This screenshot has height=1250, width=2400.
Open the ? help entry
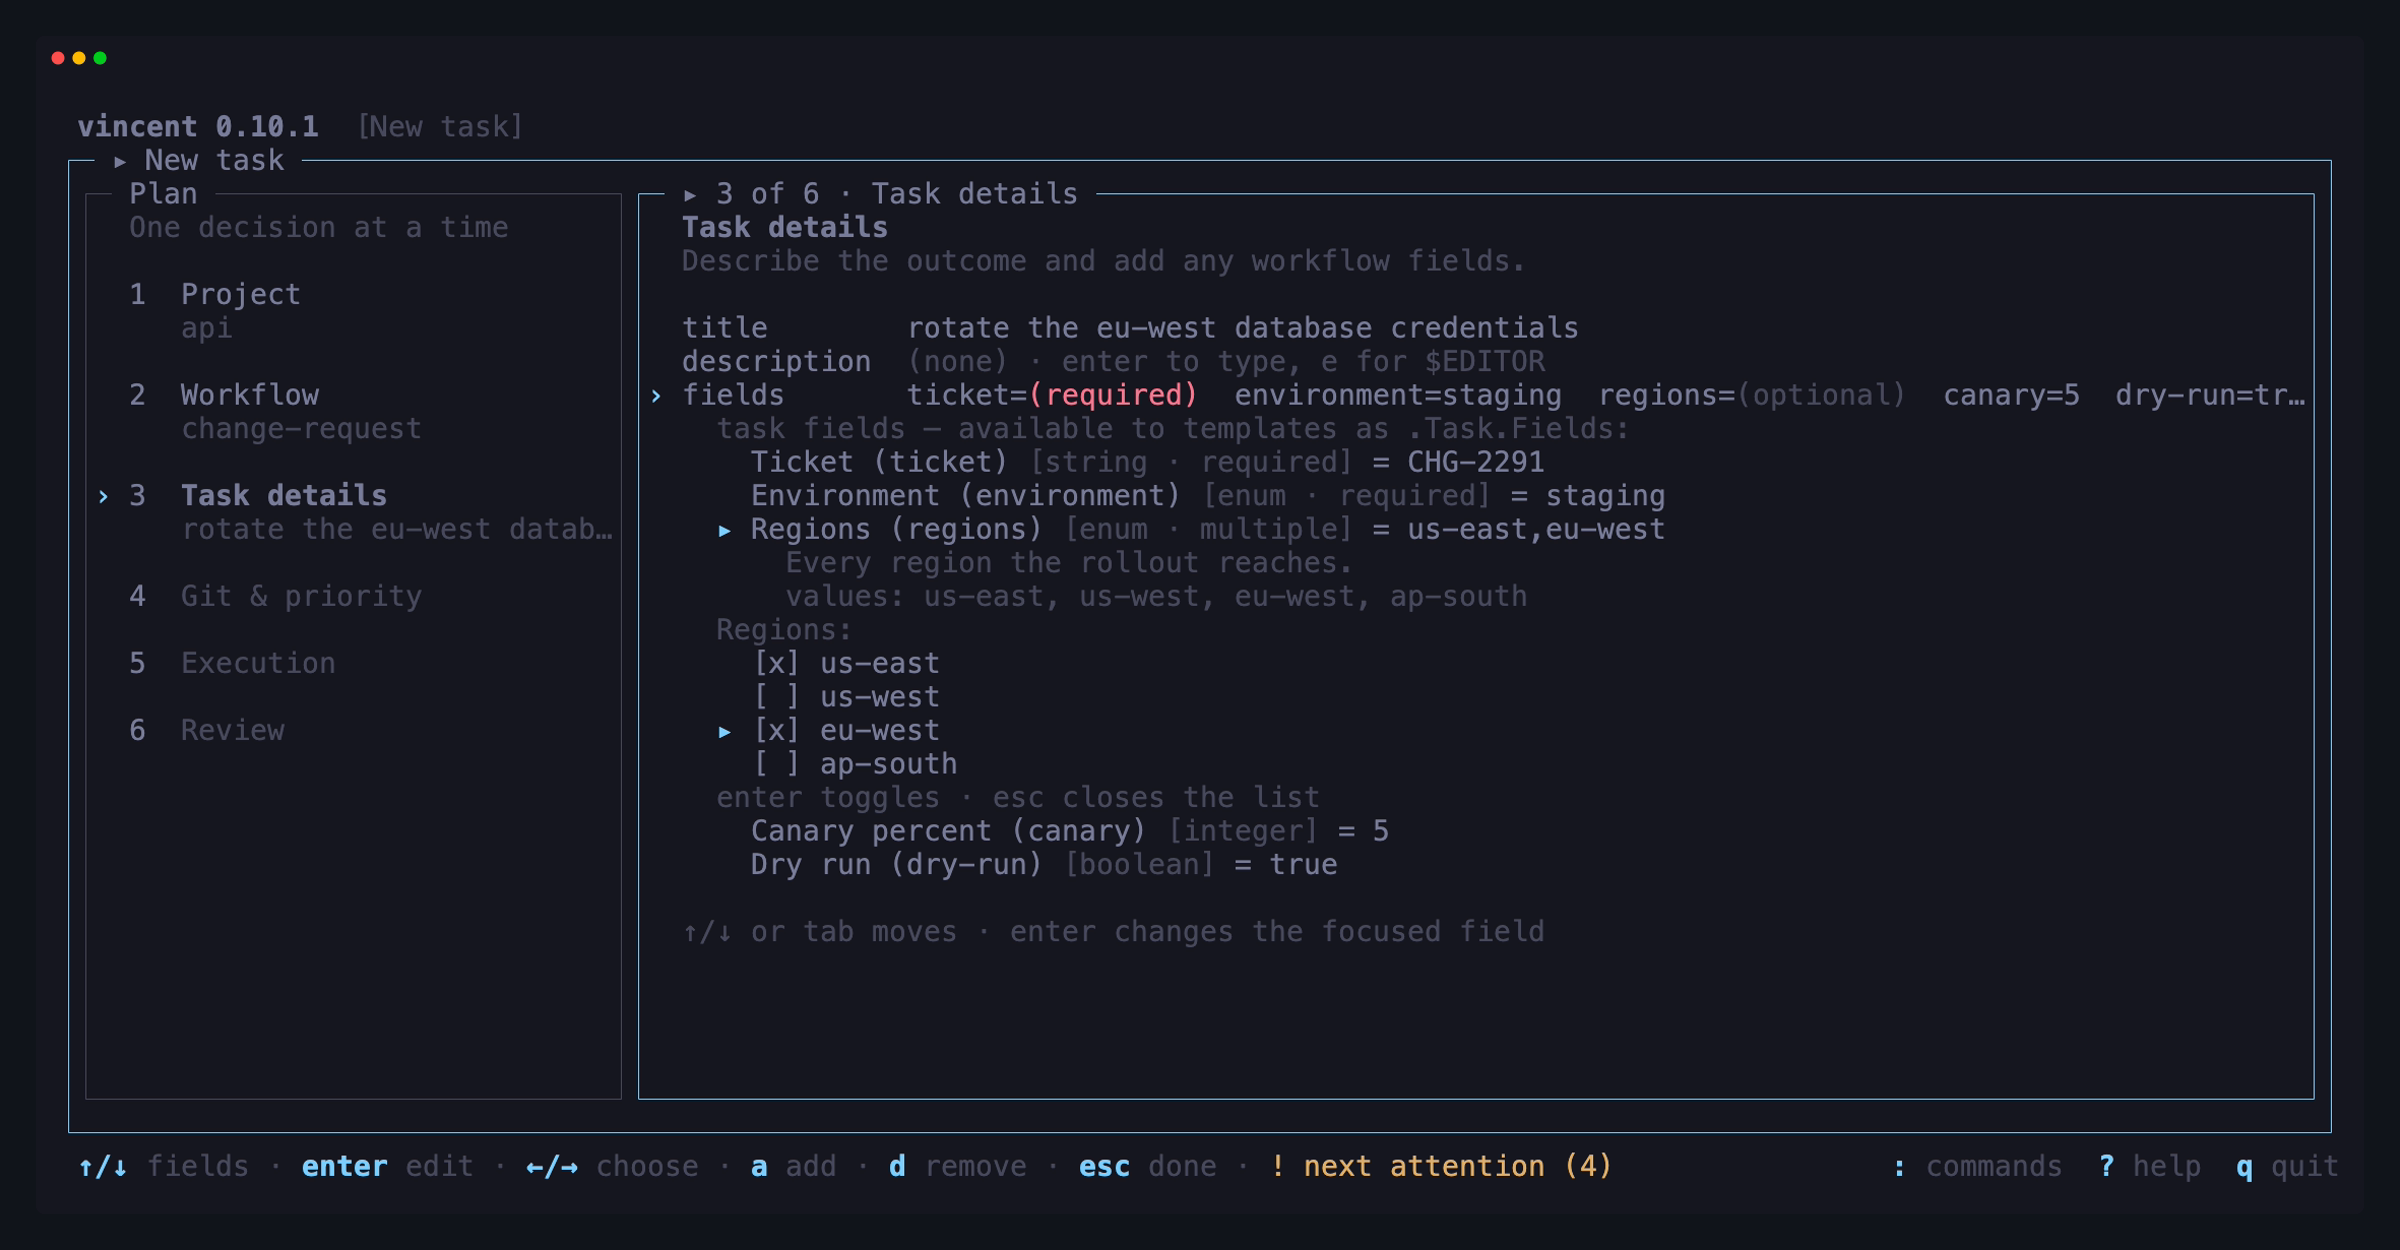click(2149, 1167)
